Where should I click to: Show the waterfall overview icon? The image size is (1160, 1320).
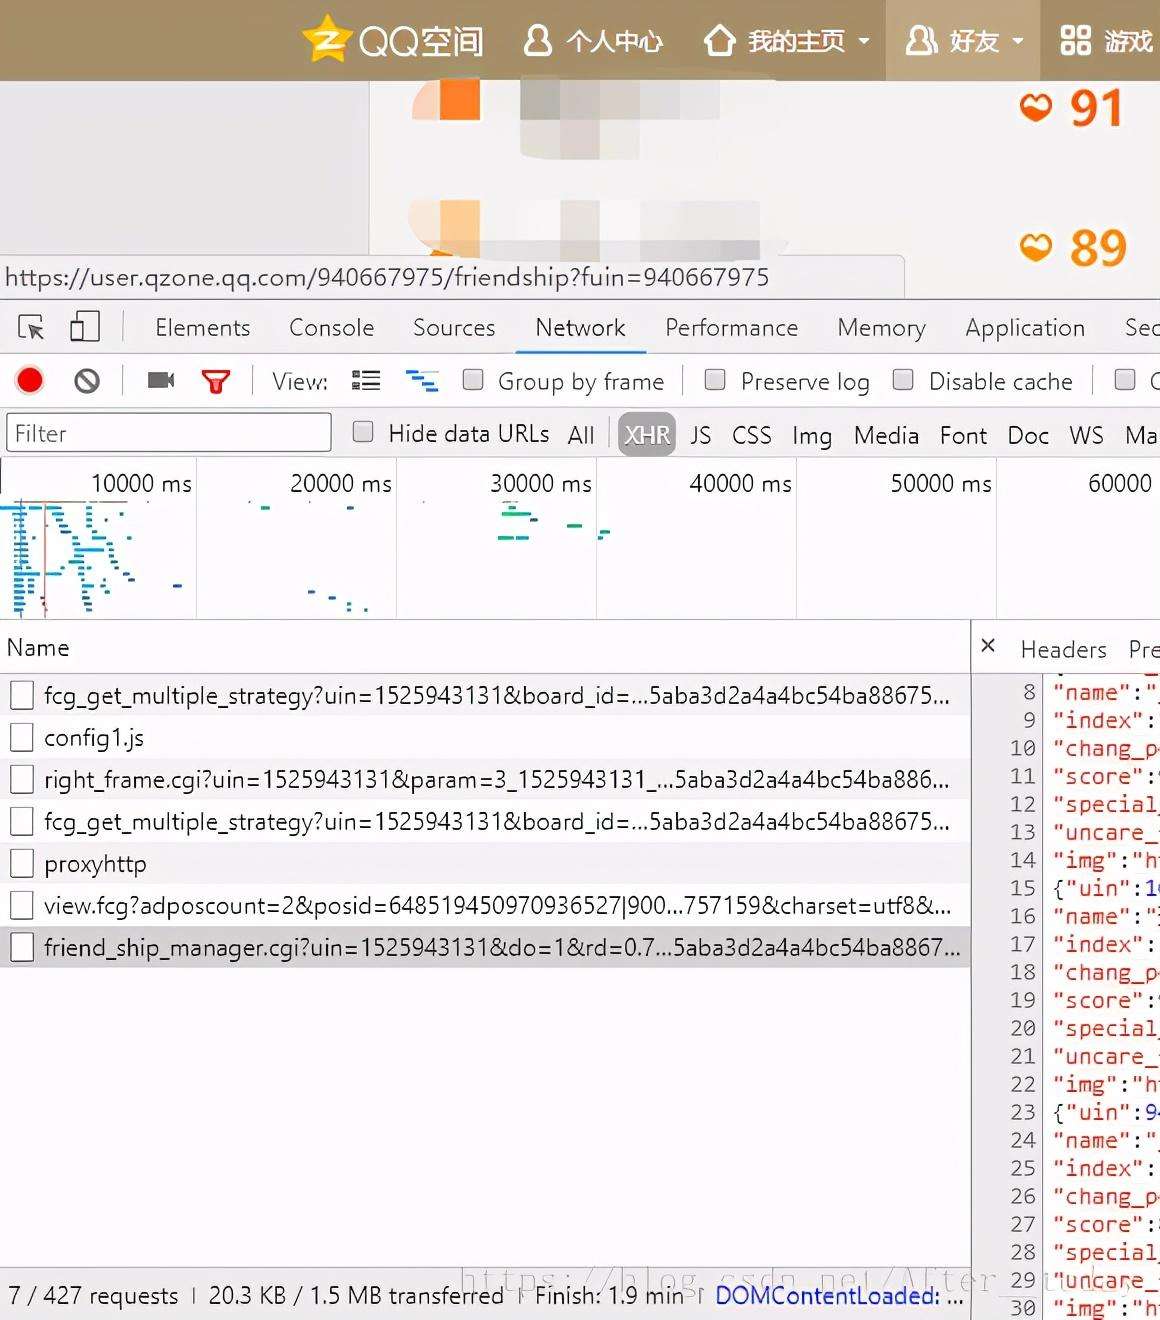coord(421,381)
